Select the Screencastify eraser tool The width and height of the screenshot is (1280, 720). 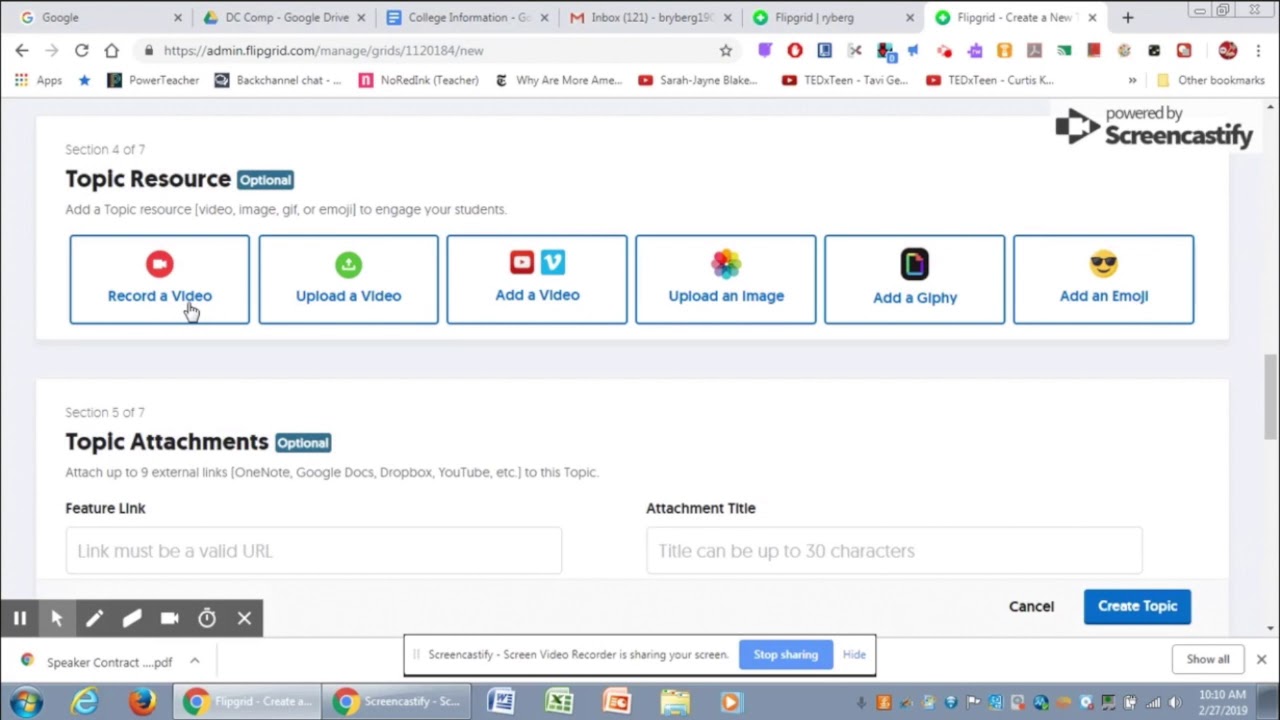tap(132, 618)
